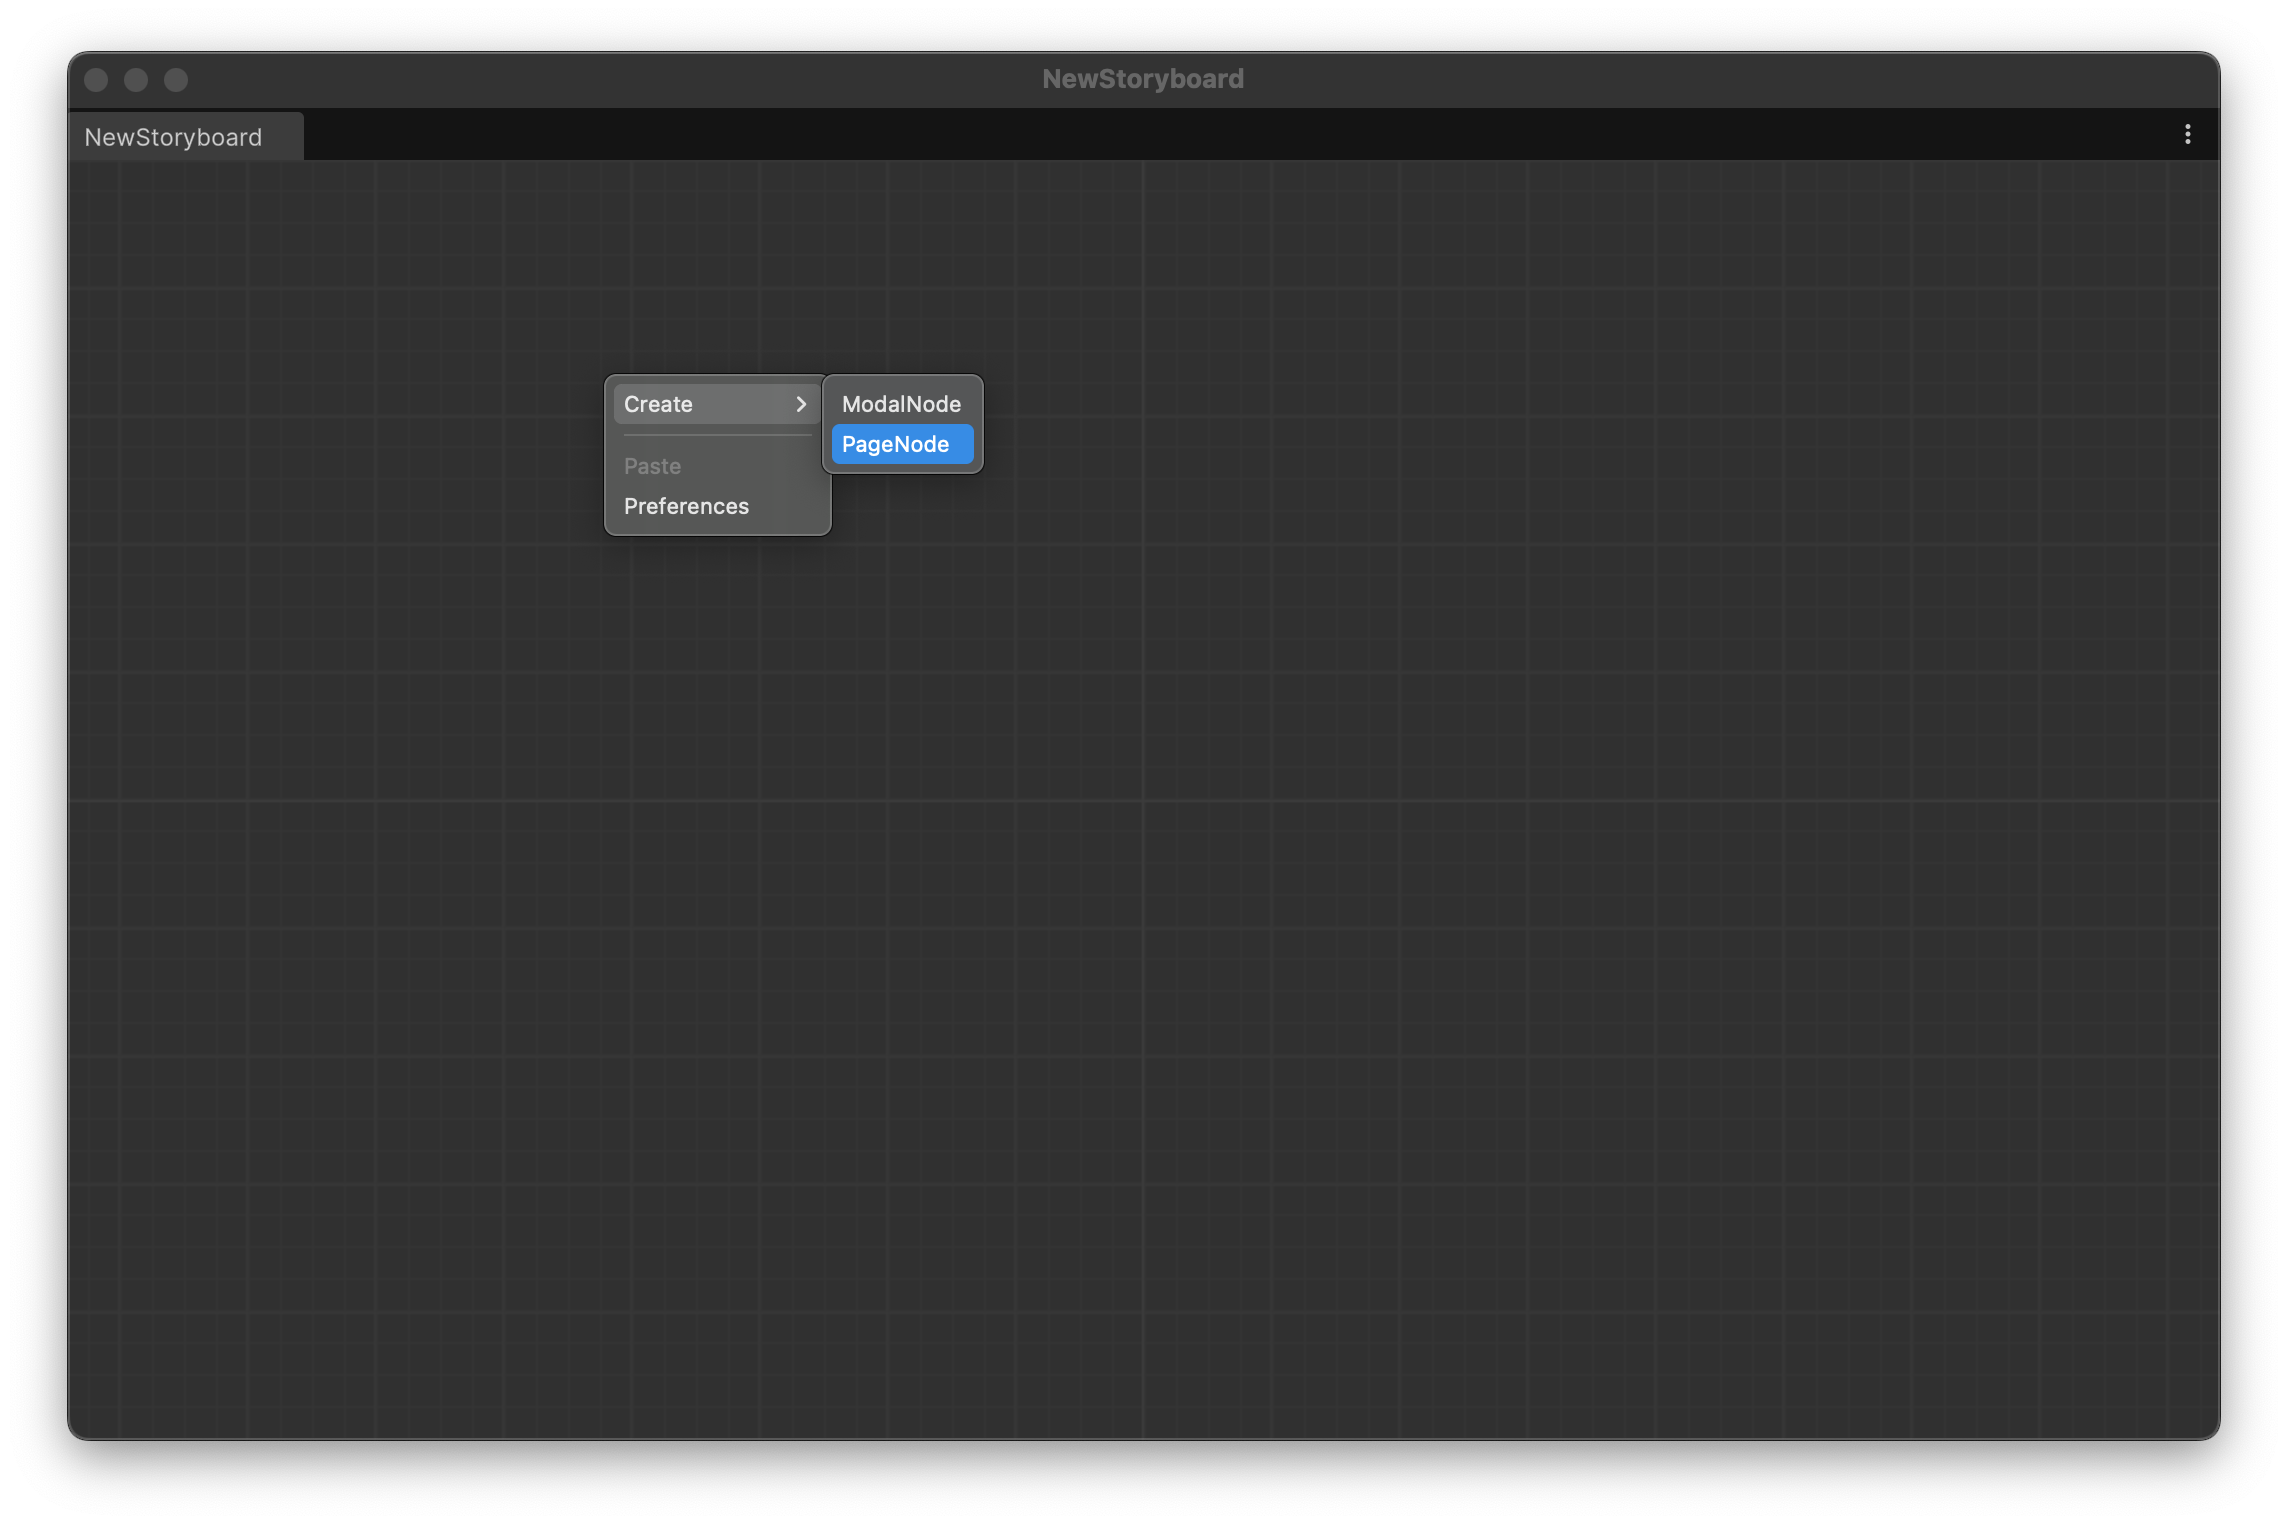
Task: Click the separator line under Create
Action: click(717, 435)
